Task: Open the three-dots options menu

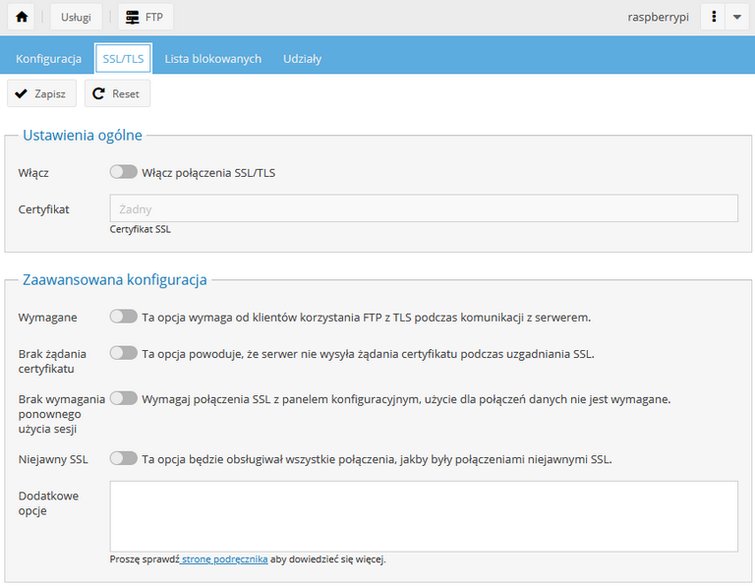Action: pyautogui.click(x=714, y=17)
